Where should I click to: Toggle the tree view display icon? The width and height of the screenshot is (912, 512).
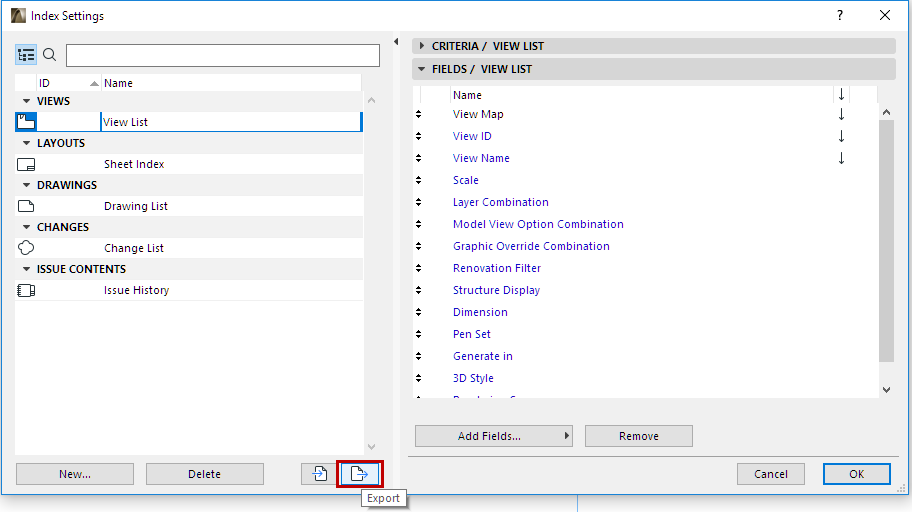pos(27,55)
